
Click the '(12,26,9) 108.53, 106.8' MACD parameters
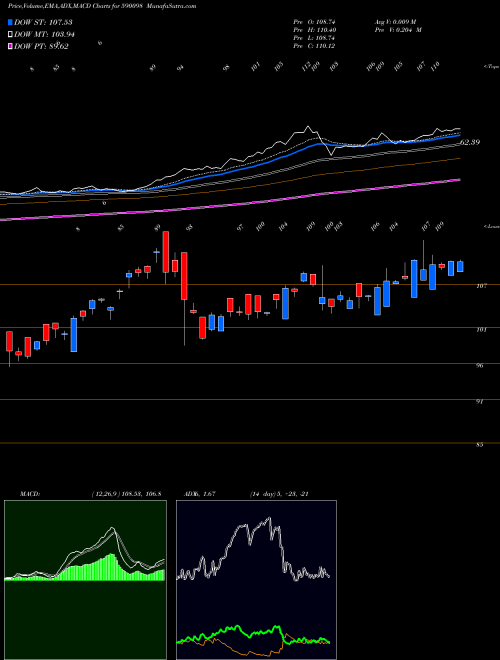point(126,494)
